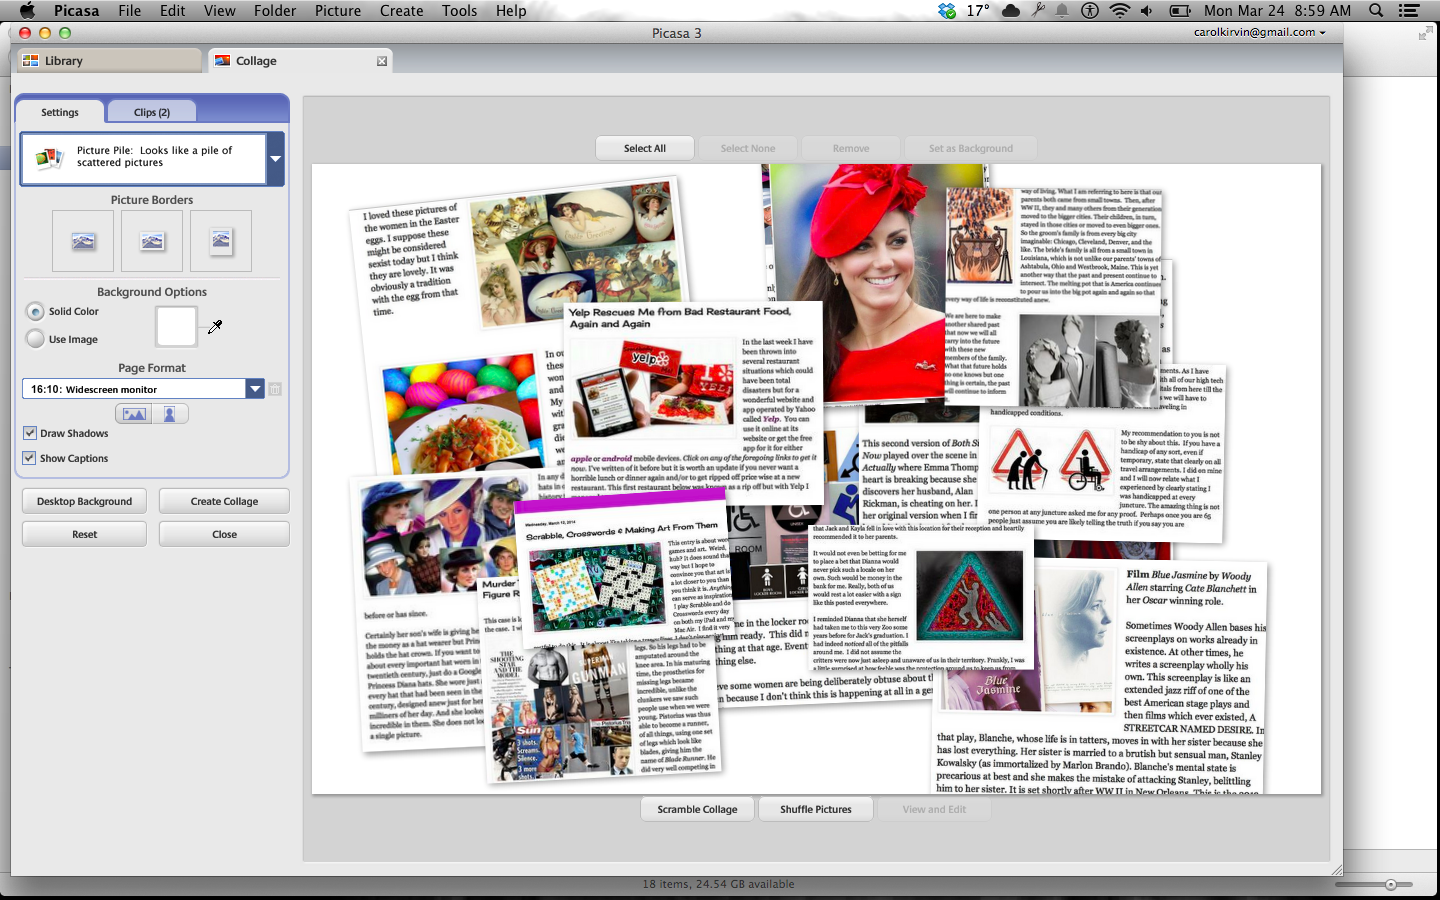The image size is (1440, 900).
Task: Click the Shuffle Pictures button
Action: point(816,809)
